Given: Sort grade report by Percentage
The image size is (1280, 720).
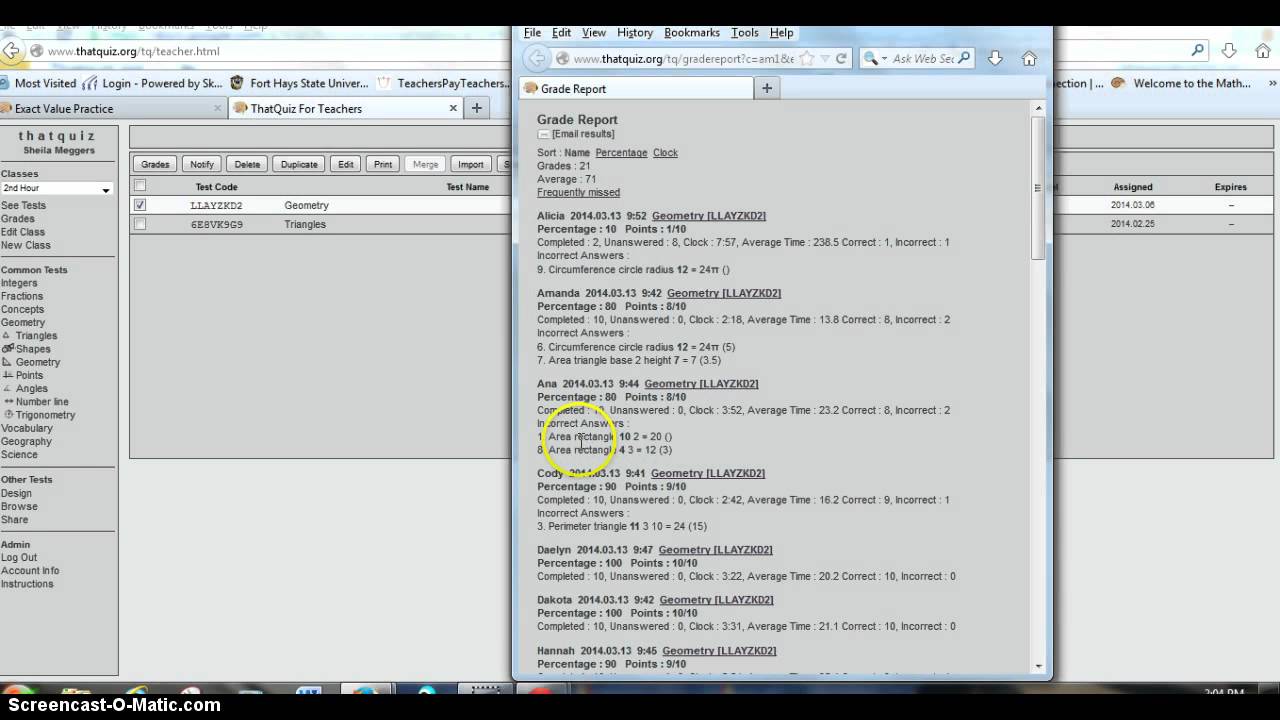Looking at the screenshot, I should click(x=621, y=153).
